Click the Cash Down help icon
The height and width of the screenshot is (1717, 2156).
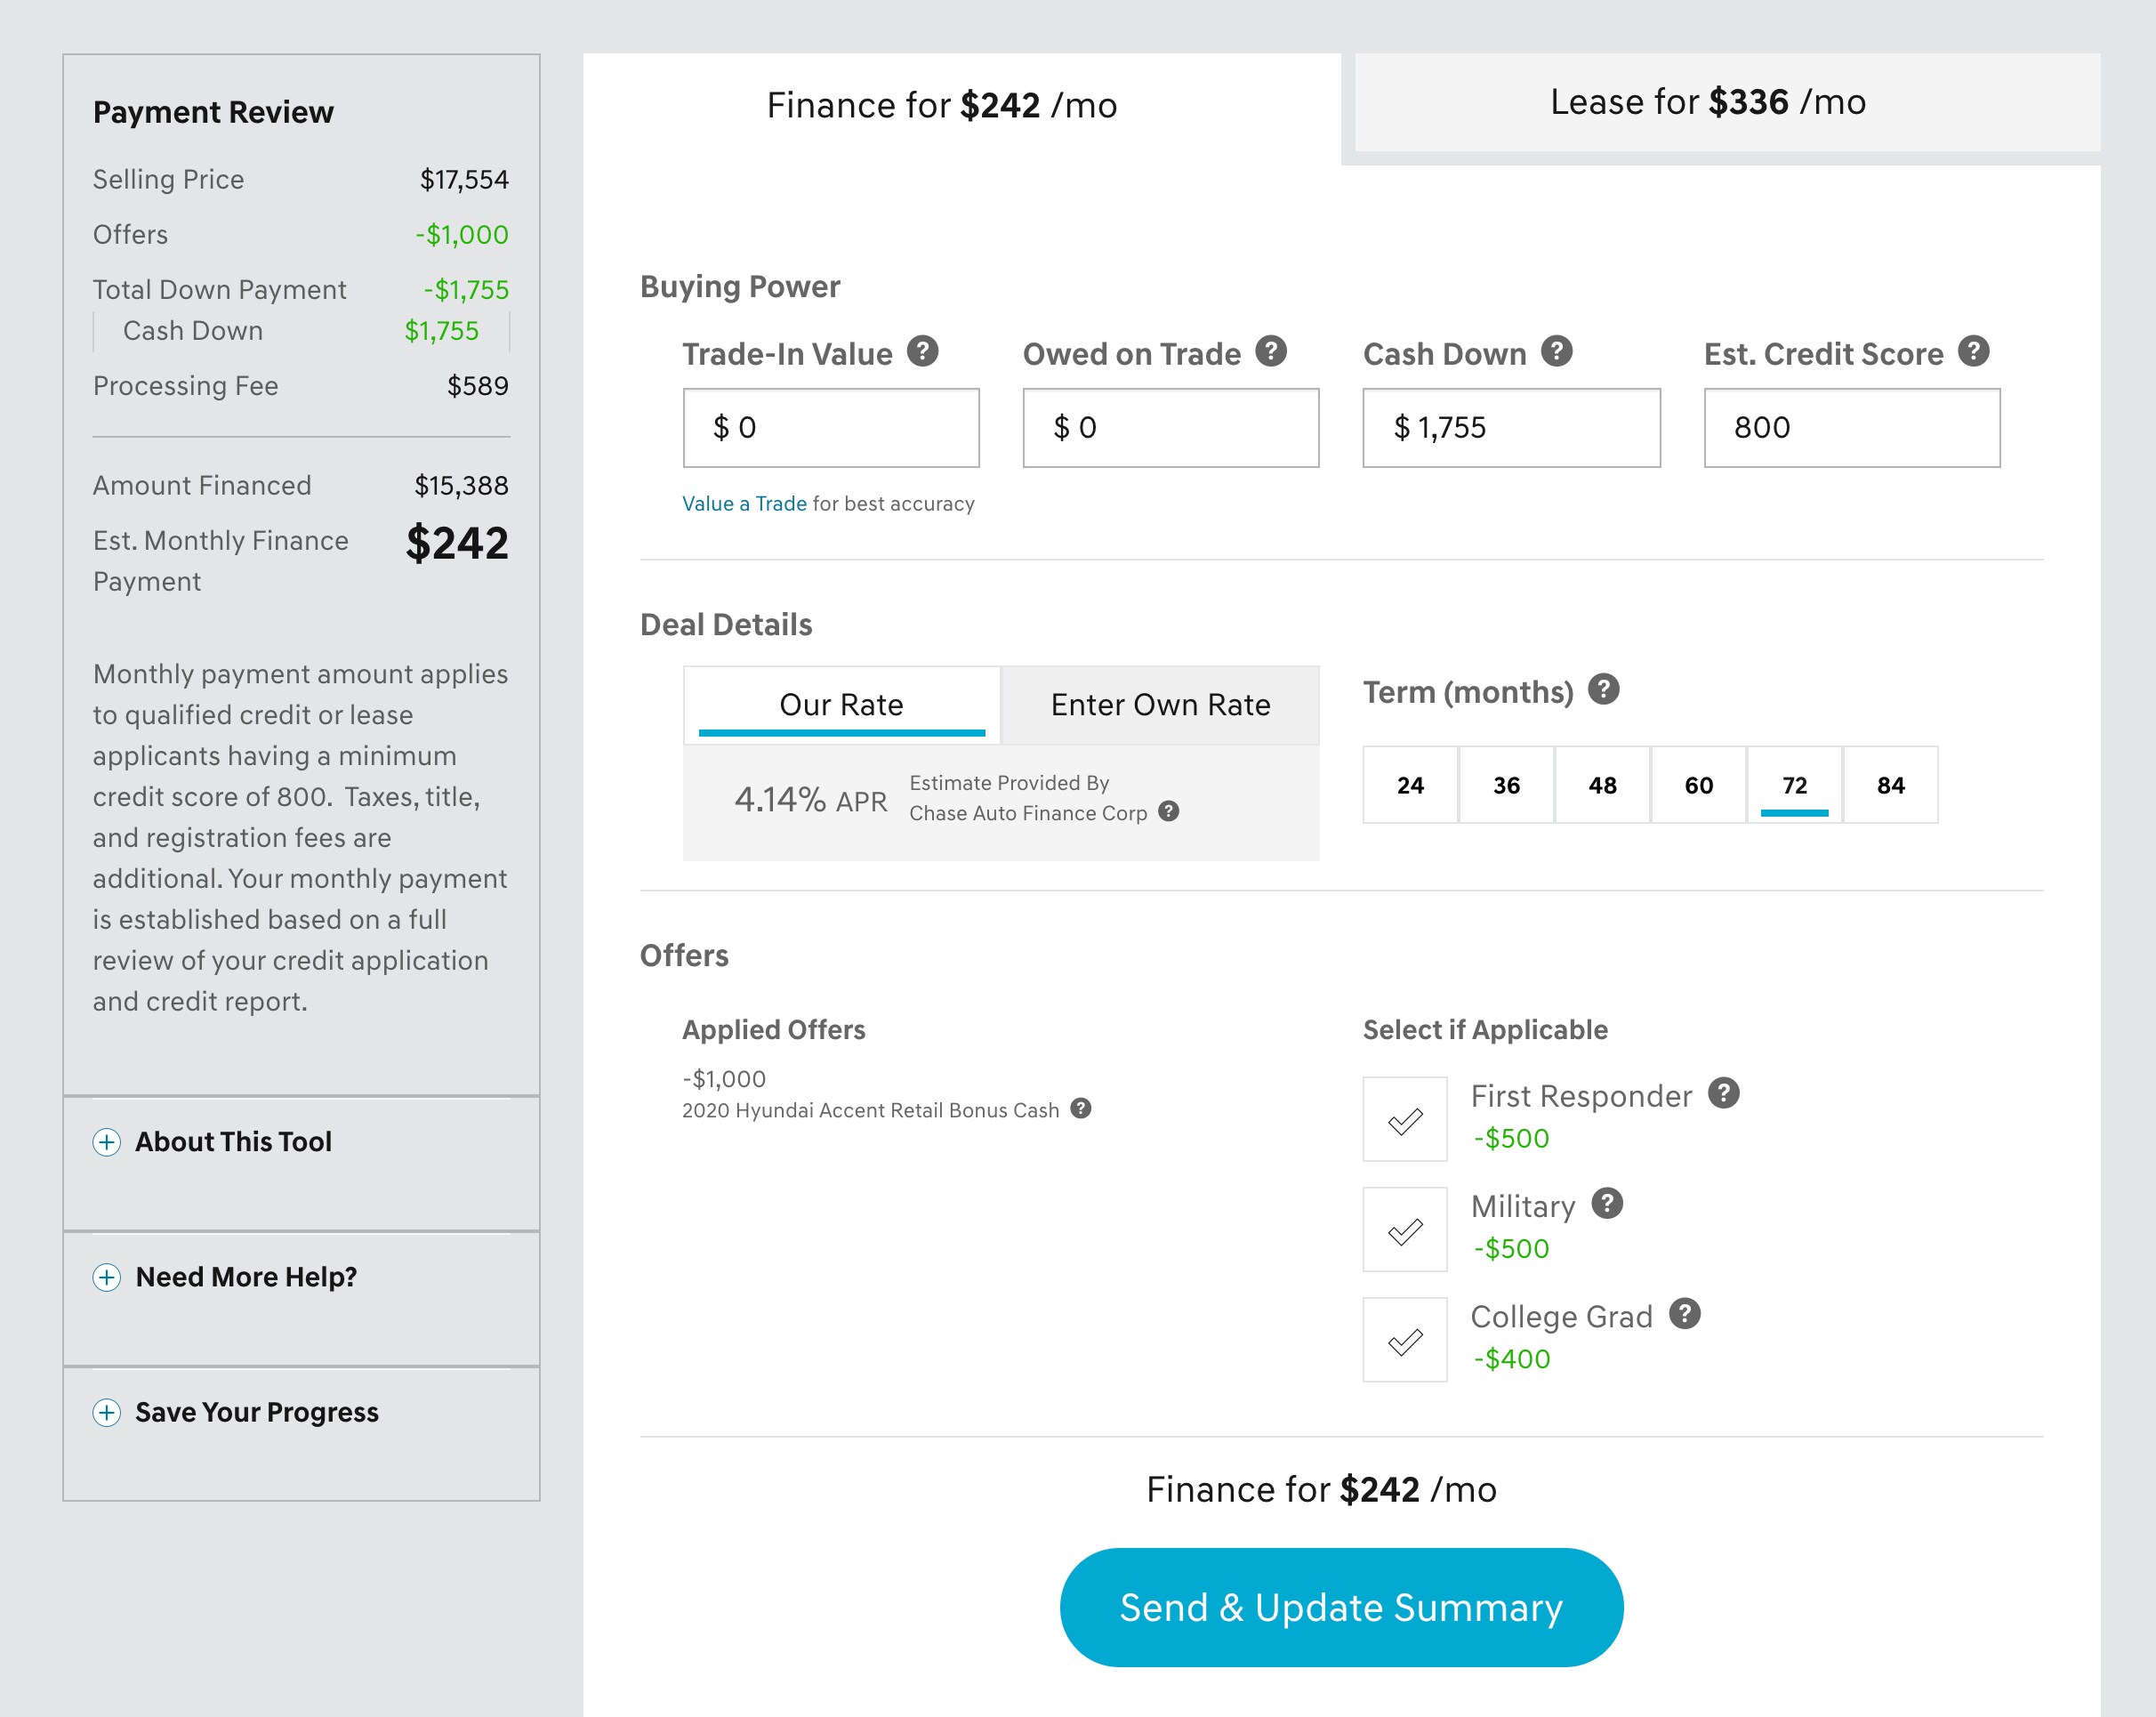click(x=1556, y=351)
